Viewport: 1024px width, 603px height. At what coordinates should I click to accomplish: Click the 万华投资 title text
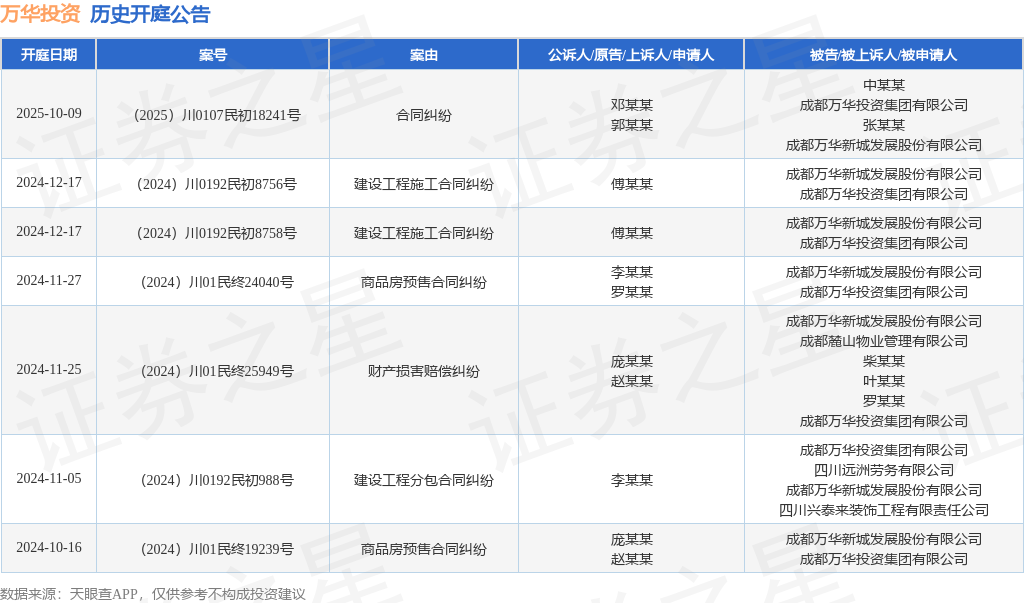point(40,14)
